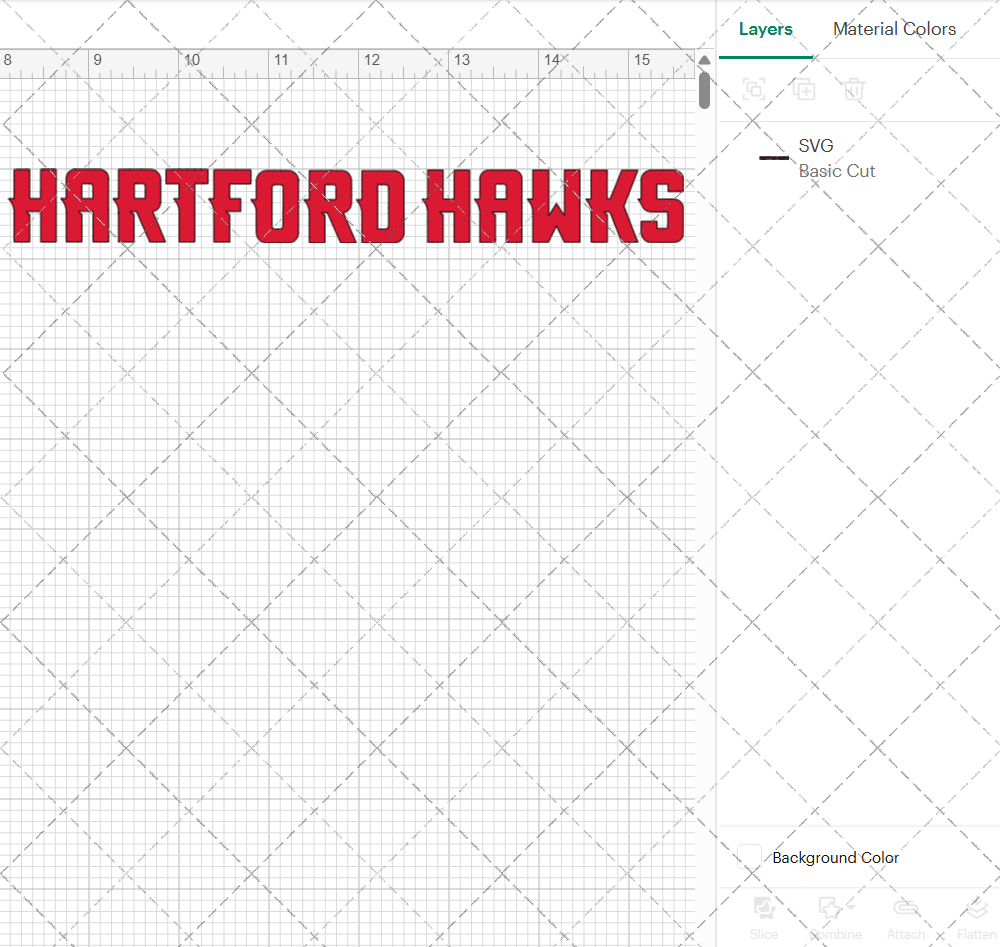Click the vertical canvas scrollbar handle
The image size is (1000, 947).
(704, 90)
